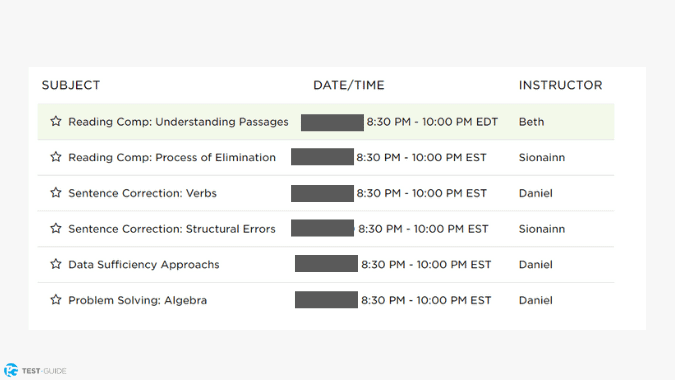Click Test-Guide watermark text
675x380 pixels.
coord(44,371)
